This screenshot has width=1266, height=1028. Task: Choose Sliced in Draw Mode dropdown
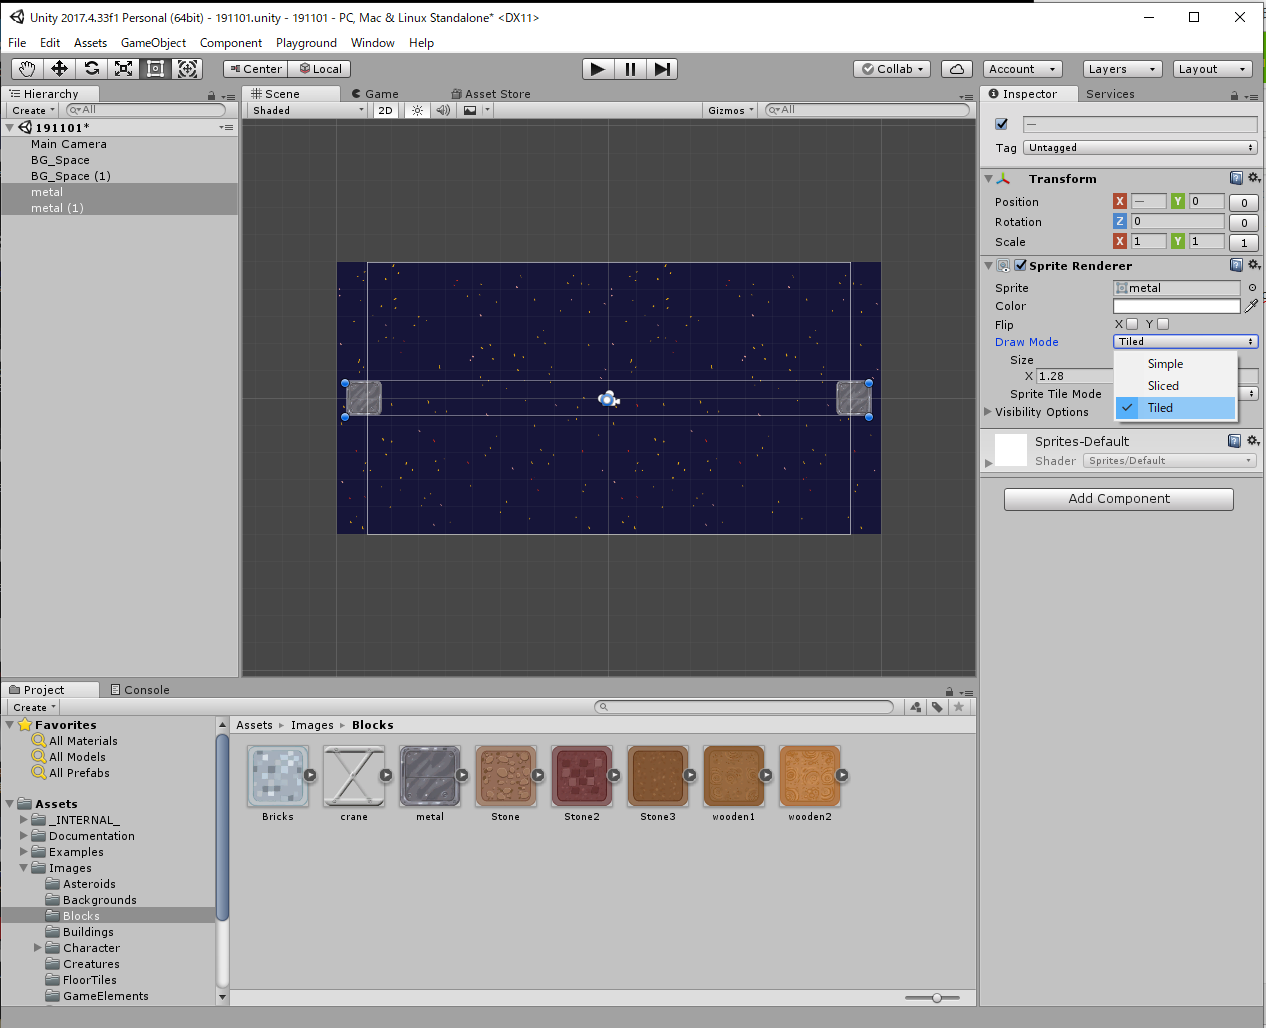[x=1163, y=386]
